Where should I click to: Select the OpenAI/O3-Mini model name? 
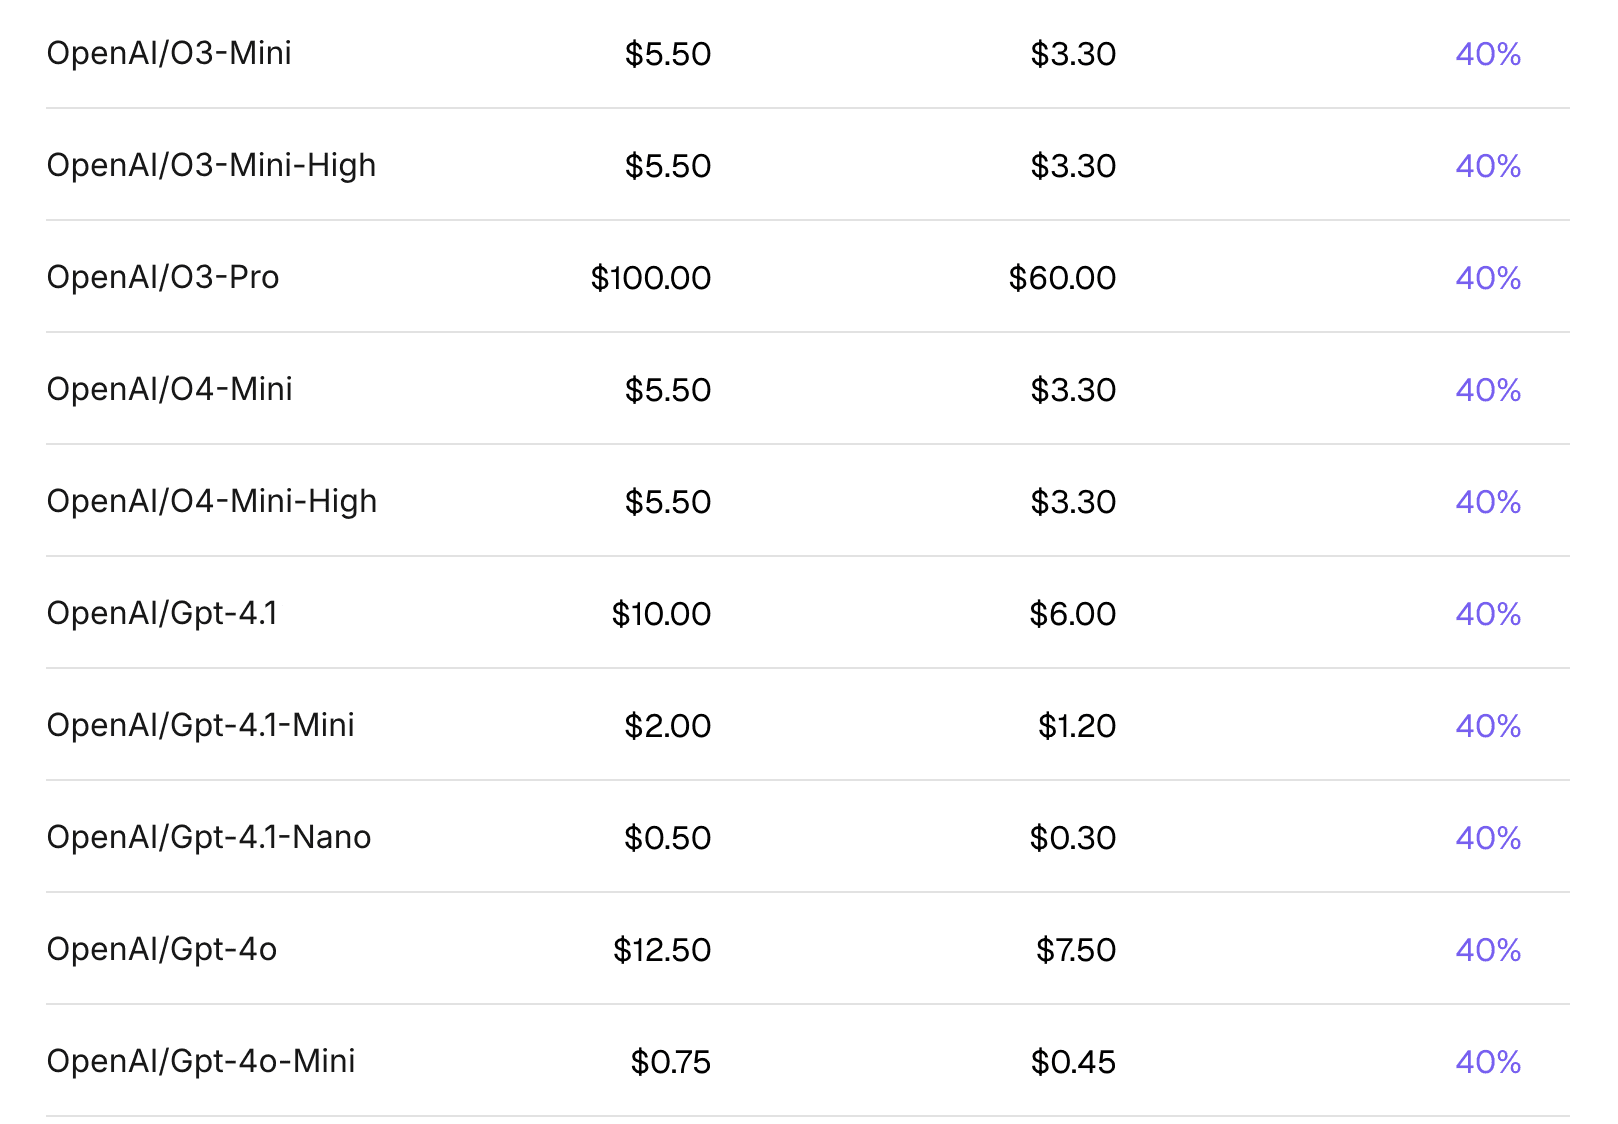coord(169,53)
